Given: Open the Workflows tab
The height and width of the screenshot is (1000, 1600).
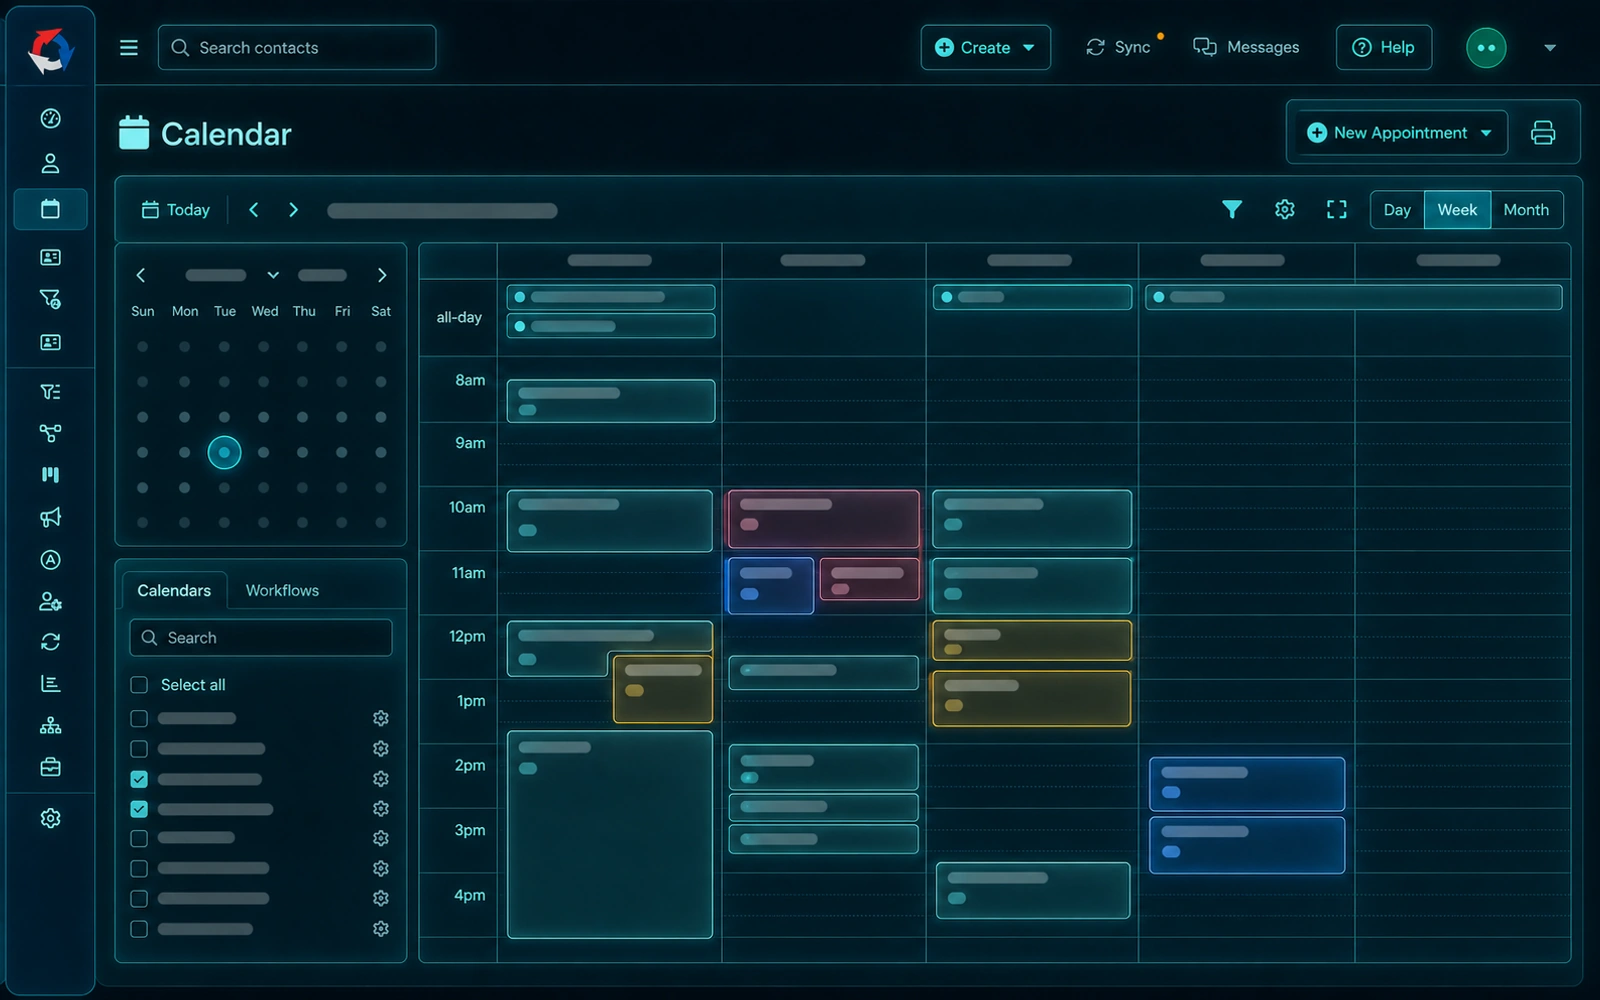Looking at the screenshot, I should [x=282, y=590].
